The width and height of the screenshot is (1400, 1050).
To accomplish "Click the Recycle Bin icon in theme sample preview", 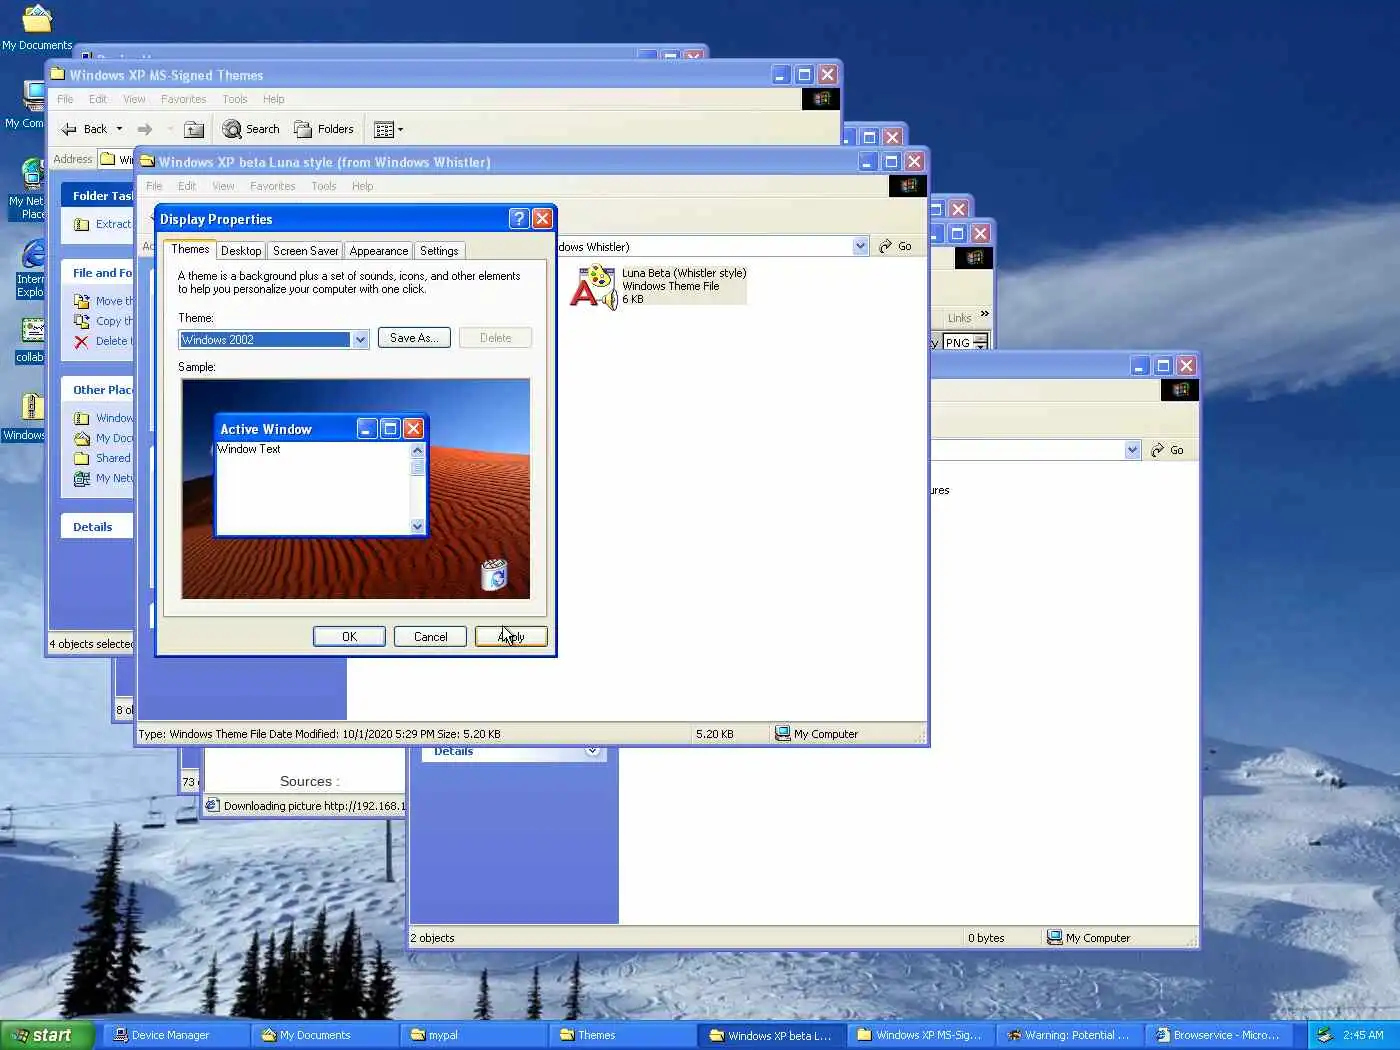I will tap(494, 575).
